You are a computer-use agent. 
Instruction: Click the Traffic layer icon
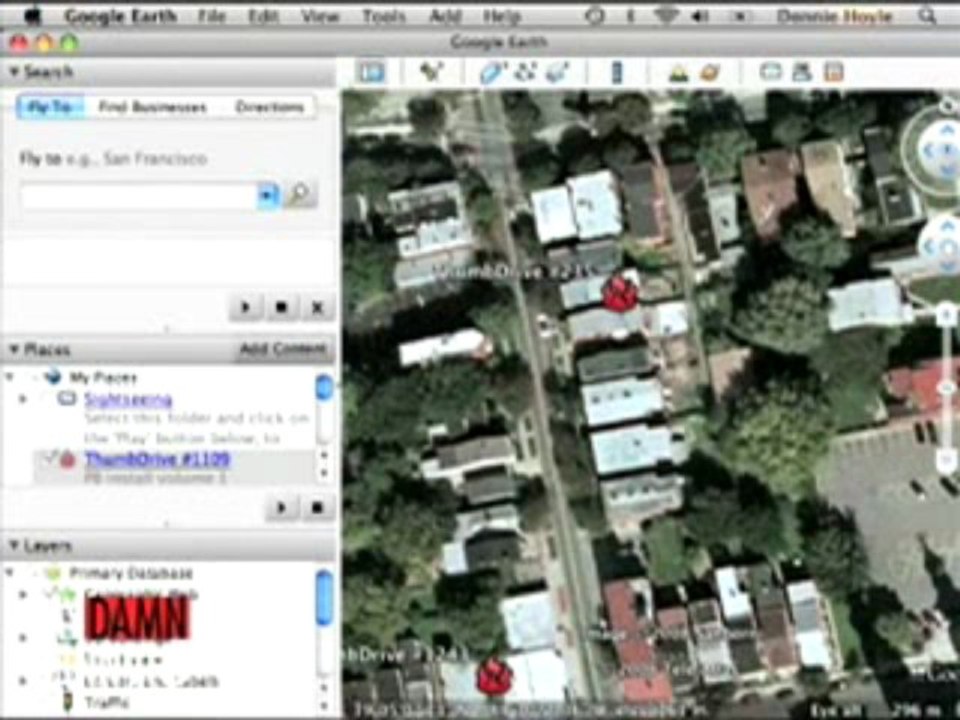[69, 702]
